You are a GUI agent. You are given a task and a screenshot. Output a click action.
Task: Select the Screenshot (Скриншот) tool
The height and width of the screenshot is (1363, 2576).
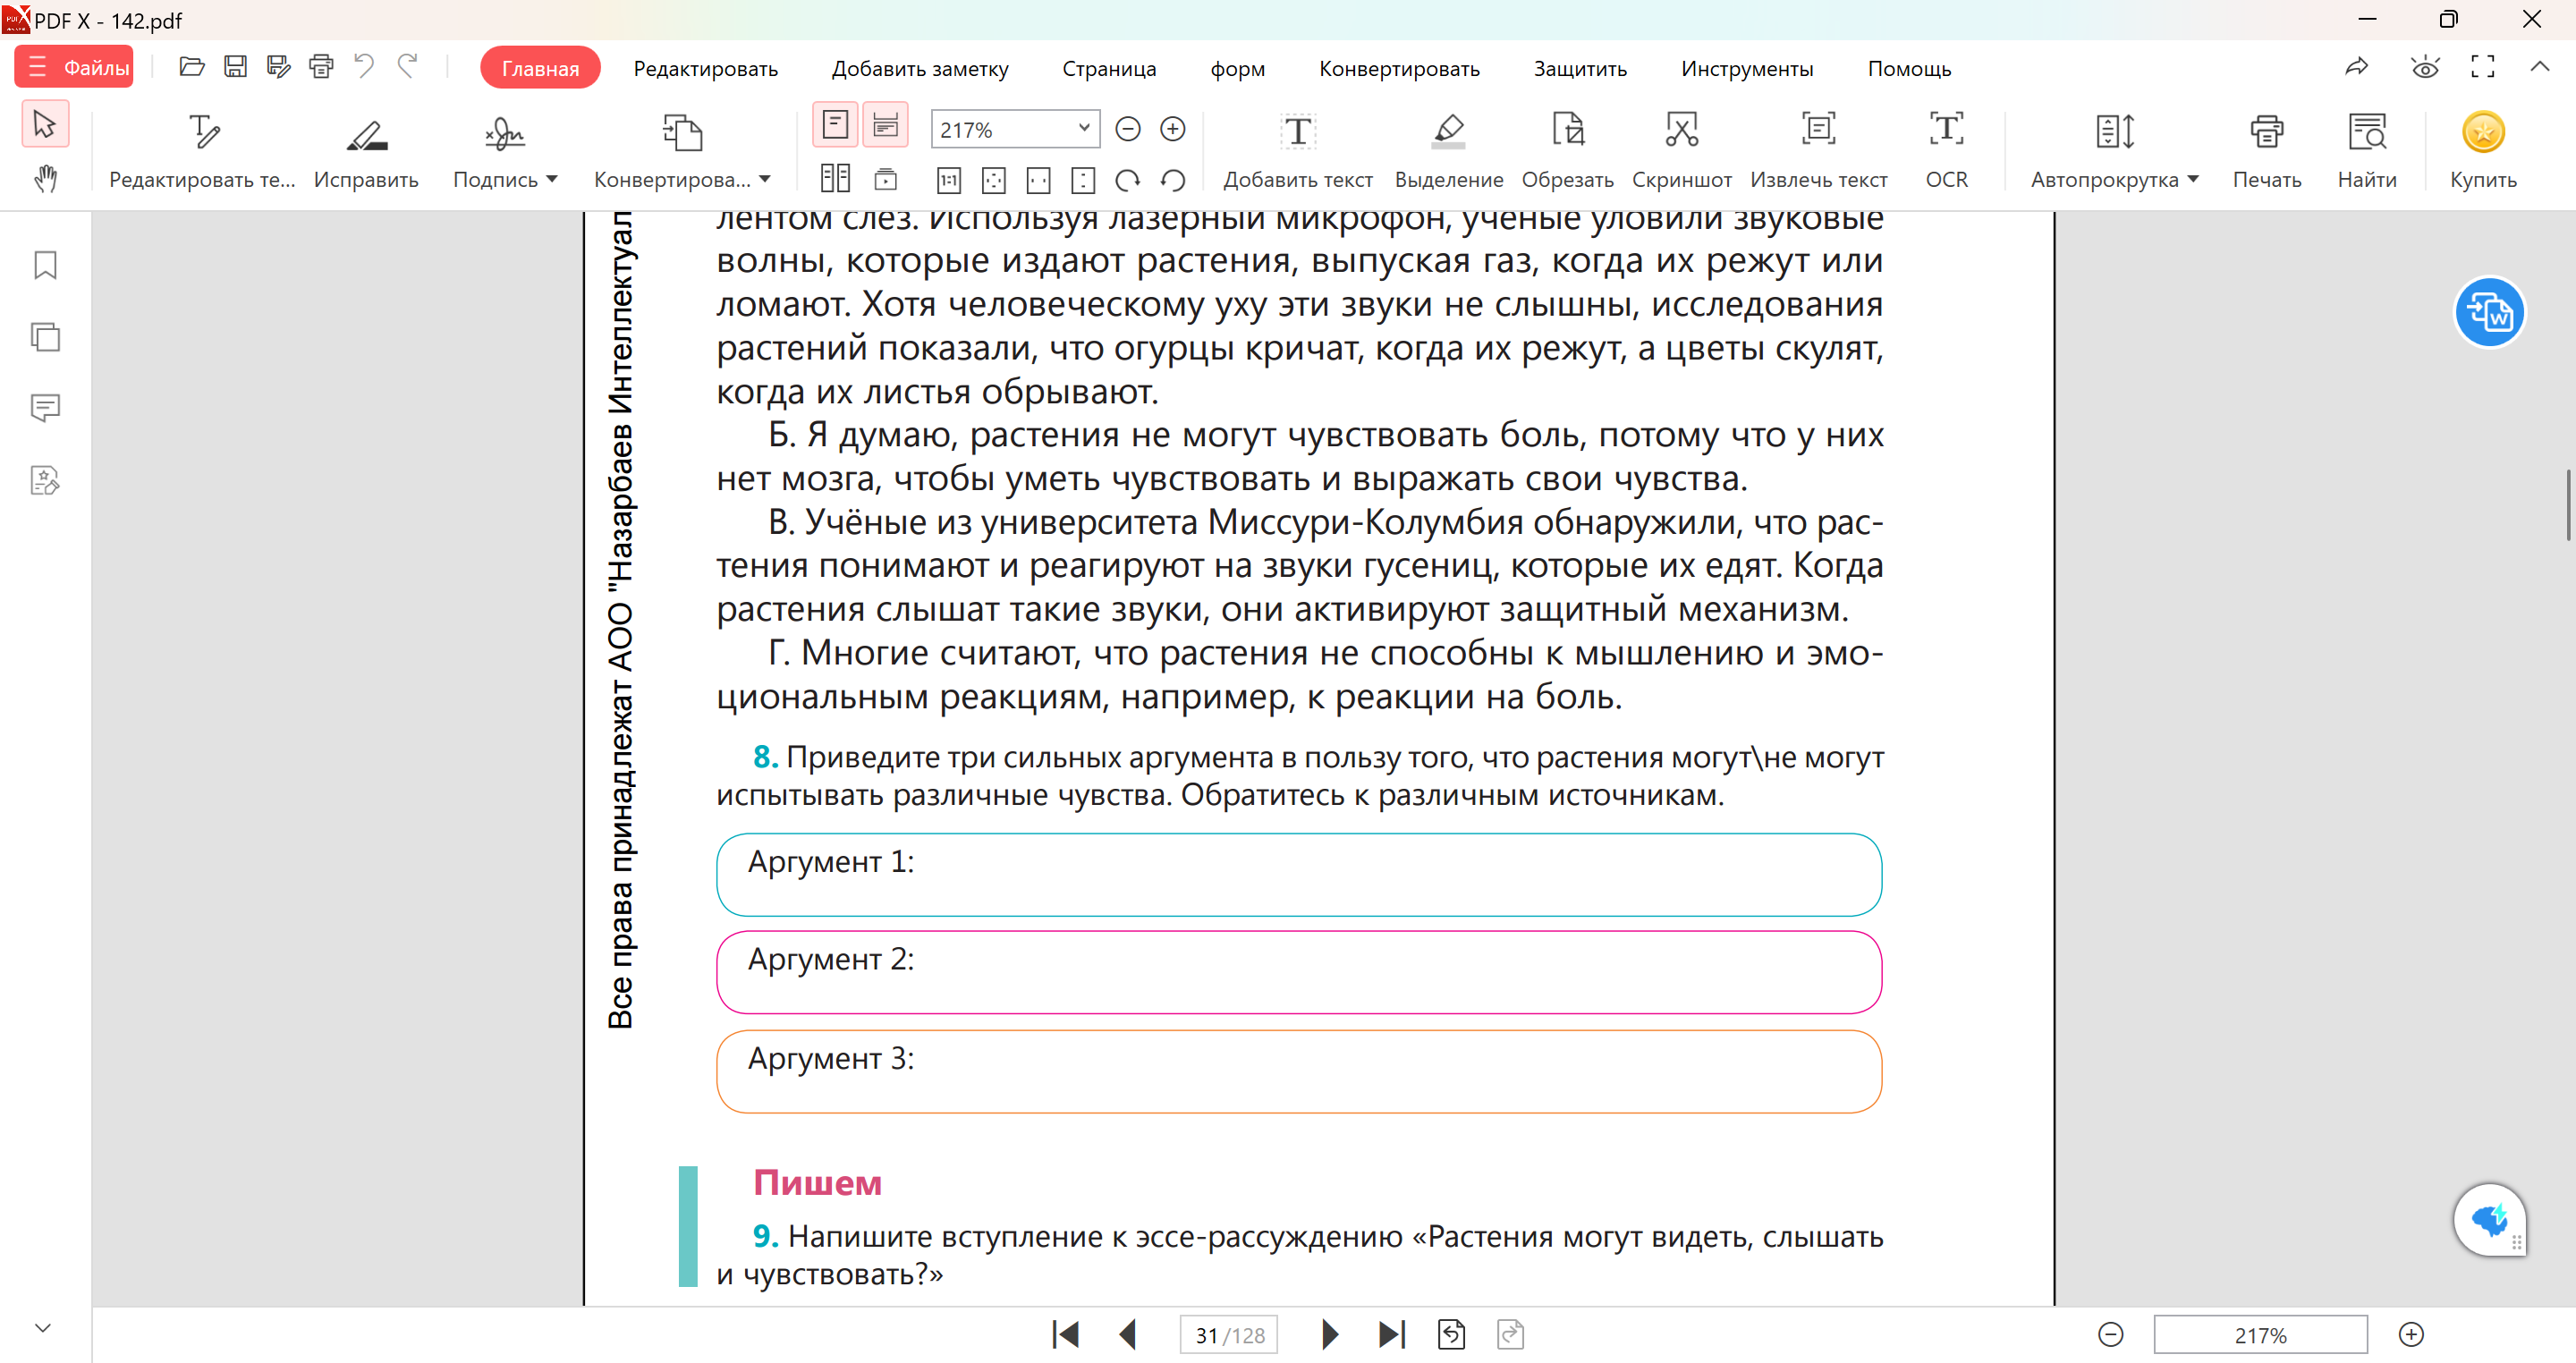1681,131
